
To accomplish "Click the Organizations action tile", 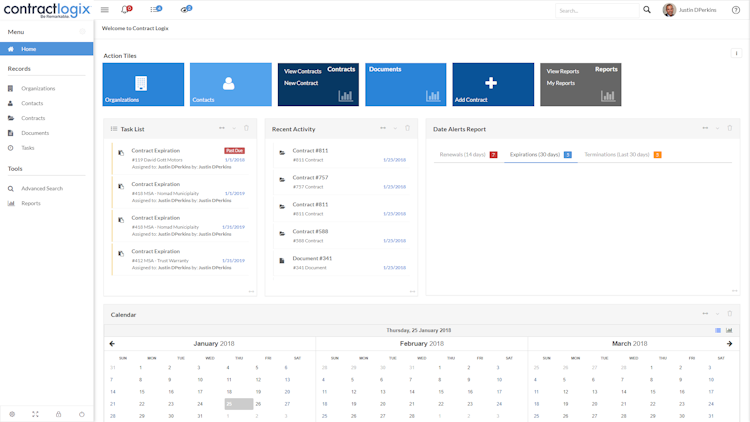I will [143, 84].
